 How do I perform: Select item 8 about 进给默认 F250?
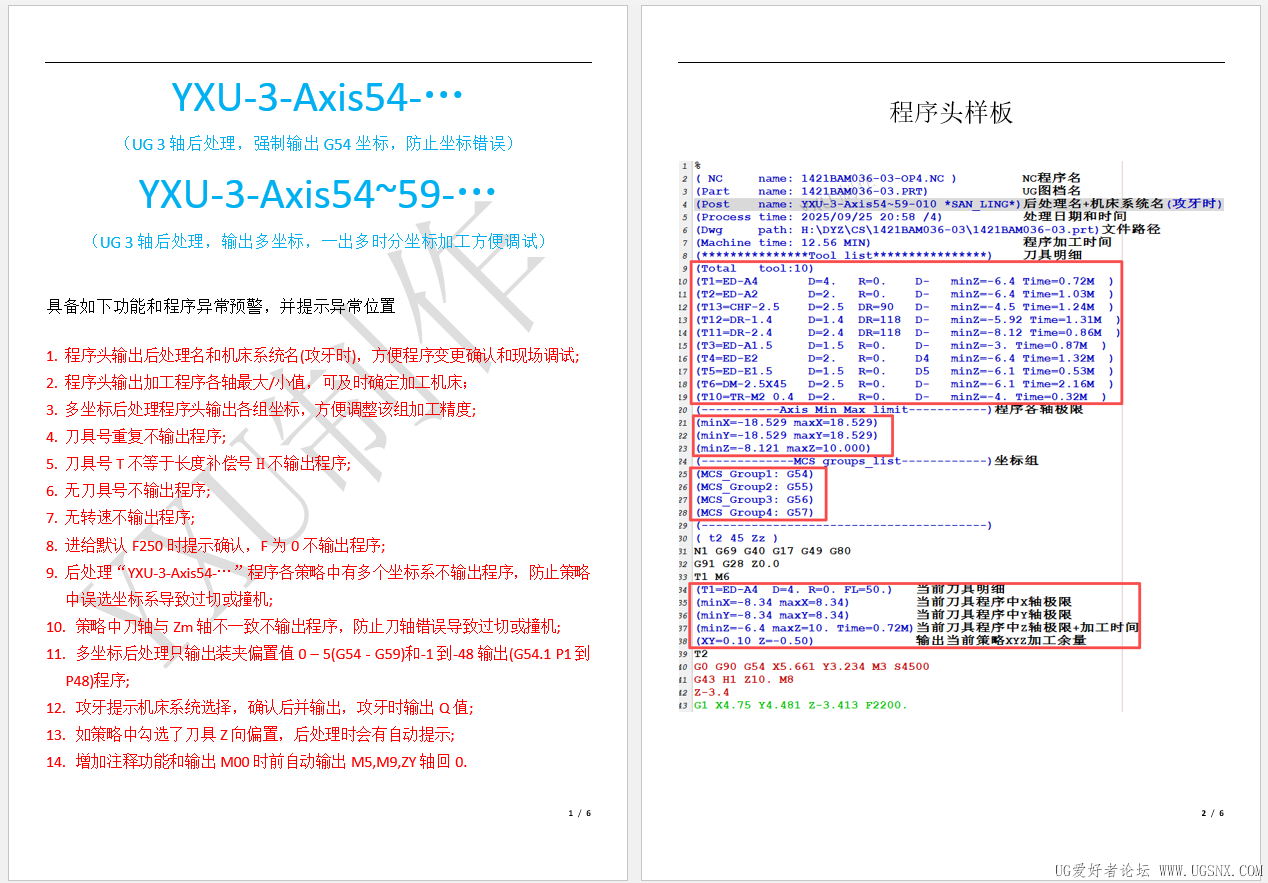tap(215, 545)
